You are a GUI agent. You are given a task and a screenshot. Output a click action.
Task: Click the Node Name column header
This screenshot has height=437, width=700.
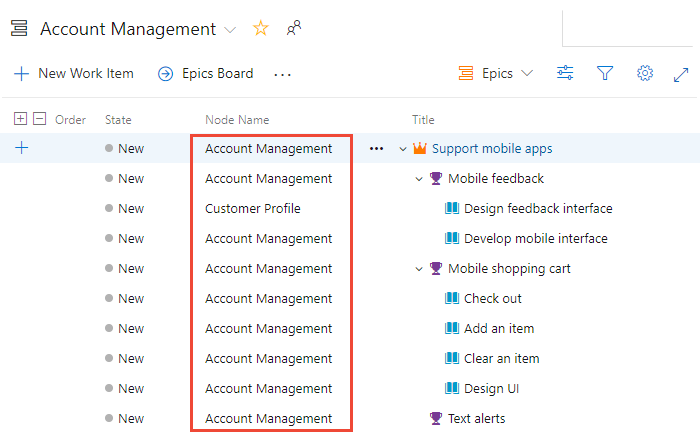pos(237,120)
